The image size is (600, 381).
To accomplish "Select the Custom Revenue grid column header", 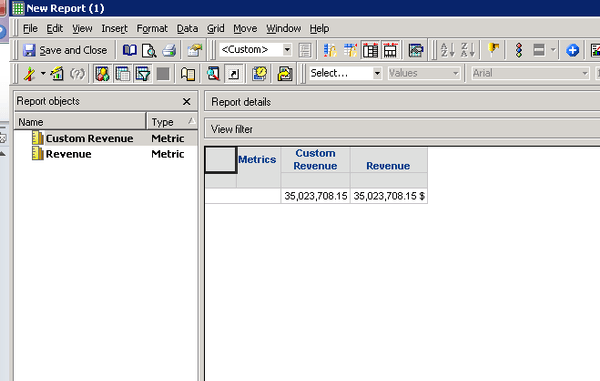I will click(315, 160).
